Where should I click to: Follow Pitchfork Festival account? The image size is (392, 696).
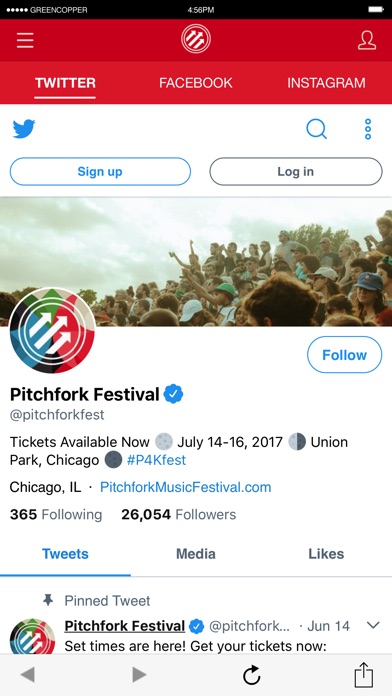(344, 355)
